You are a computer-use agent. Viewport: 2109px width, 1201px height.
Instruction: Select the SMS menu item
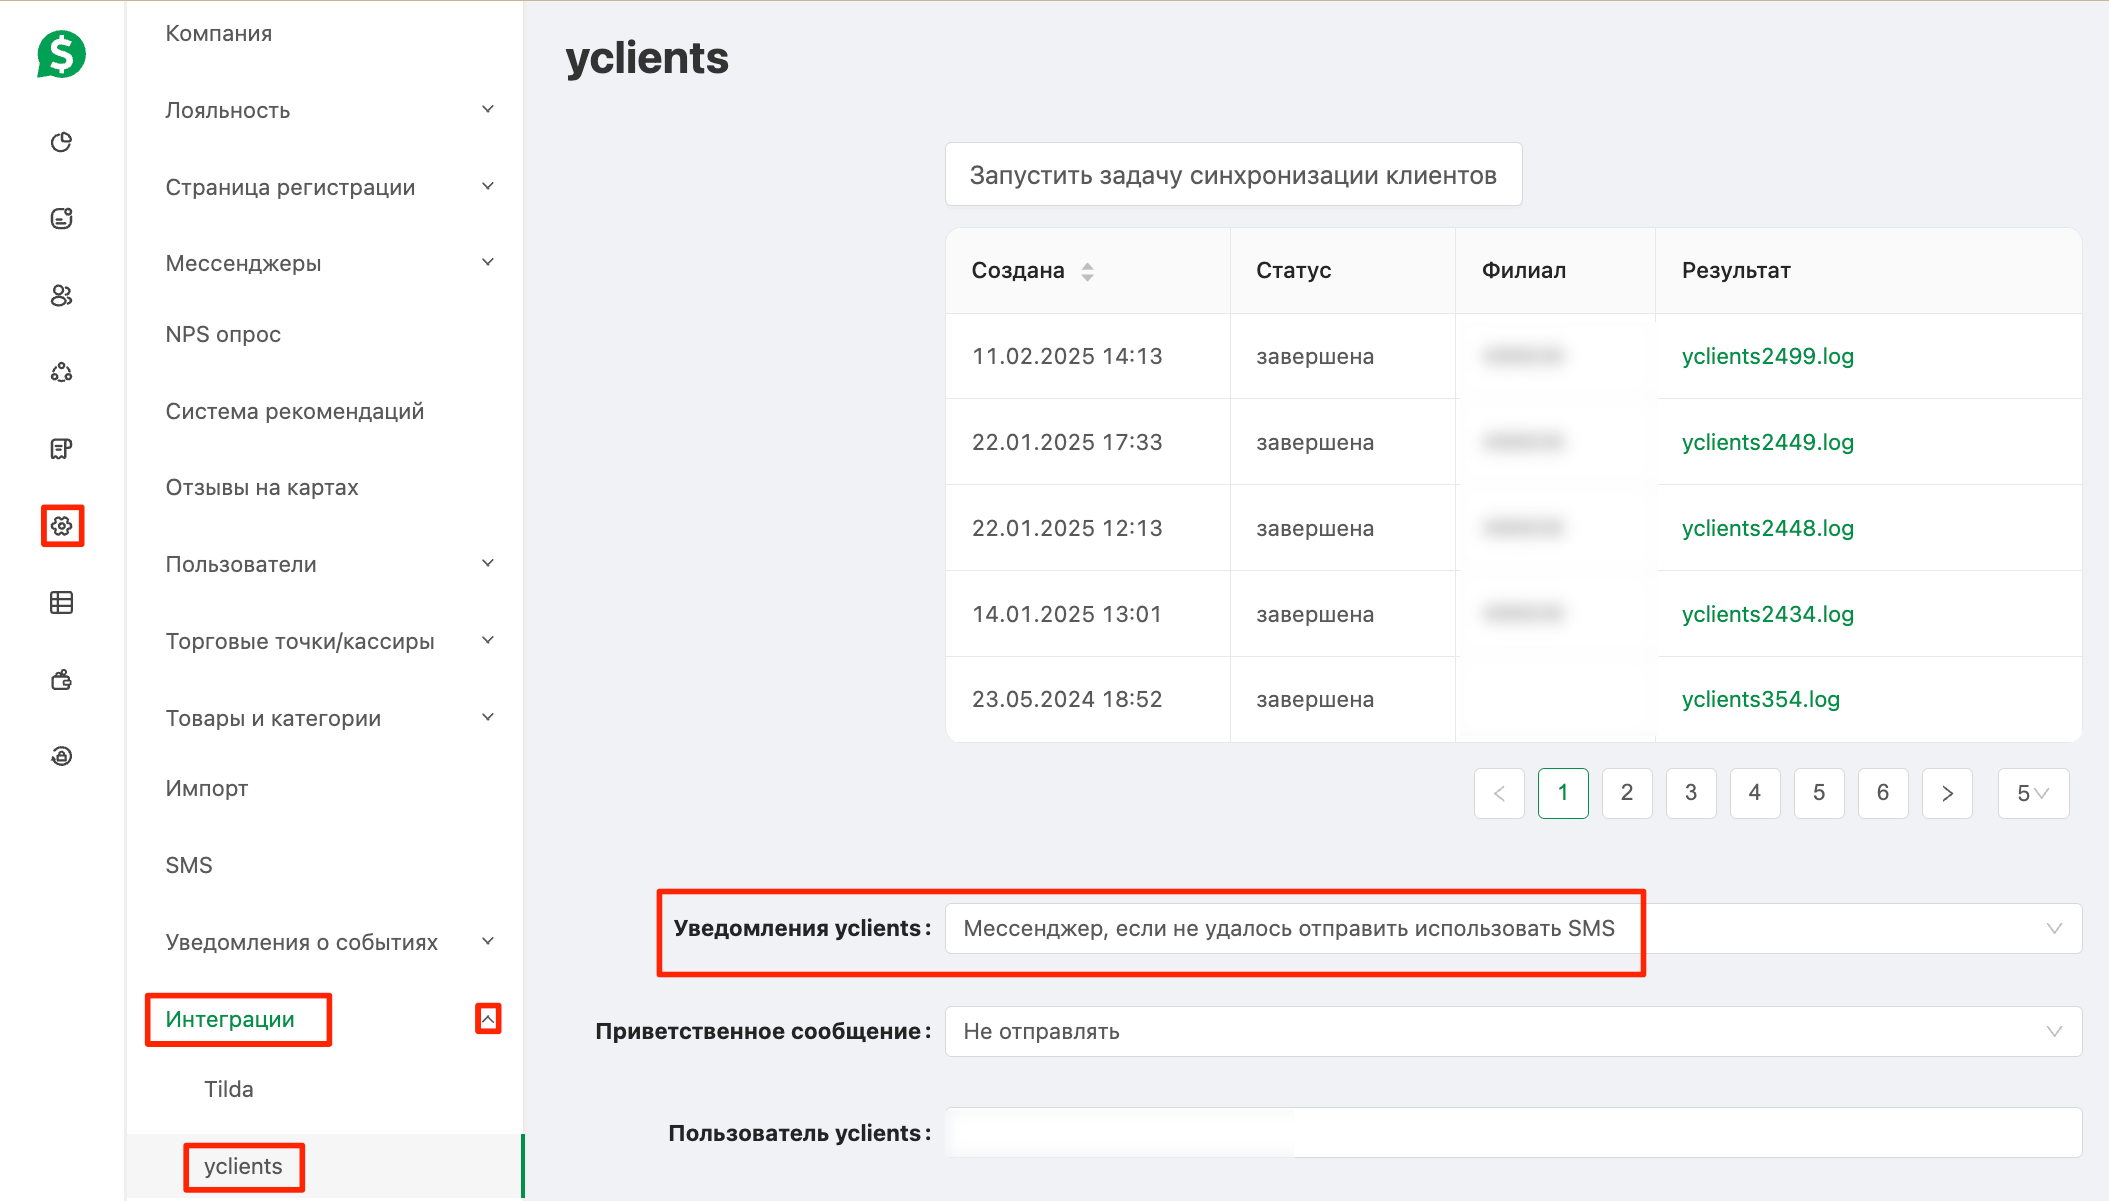tap(190, 866)
